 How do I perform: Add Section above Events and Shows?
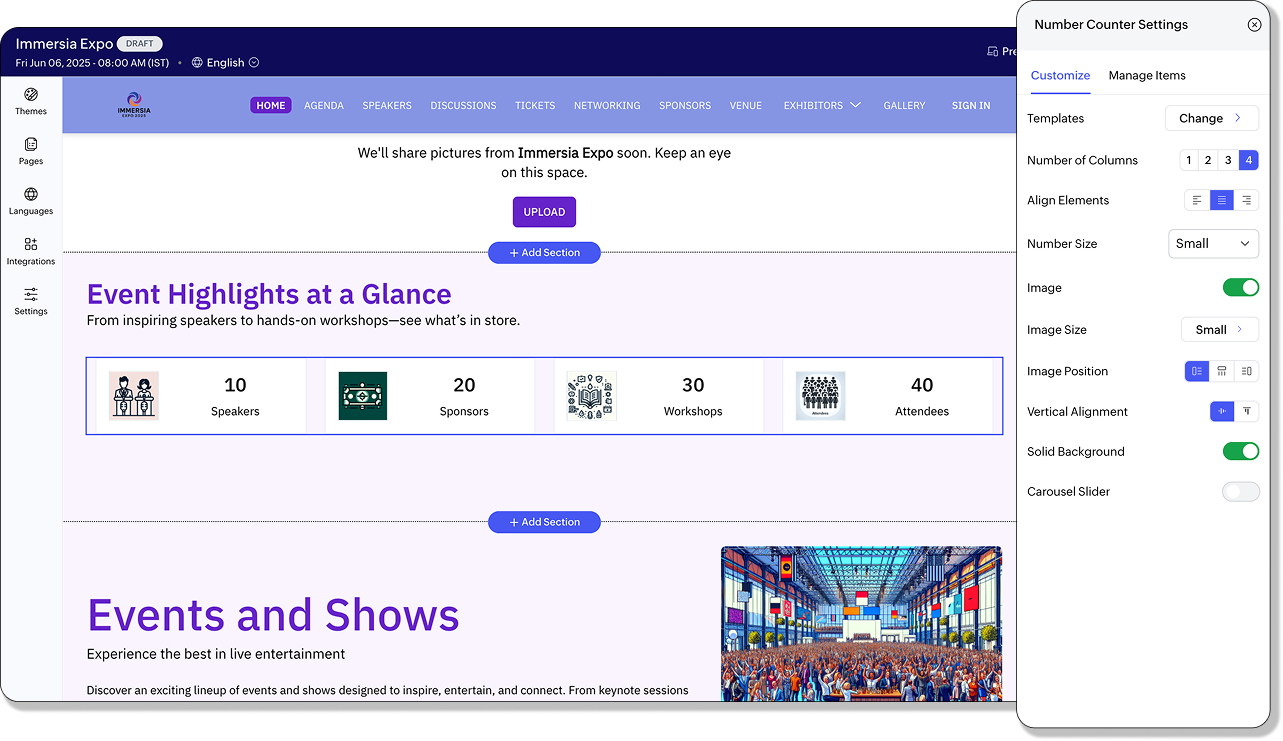click(544, 522)
